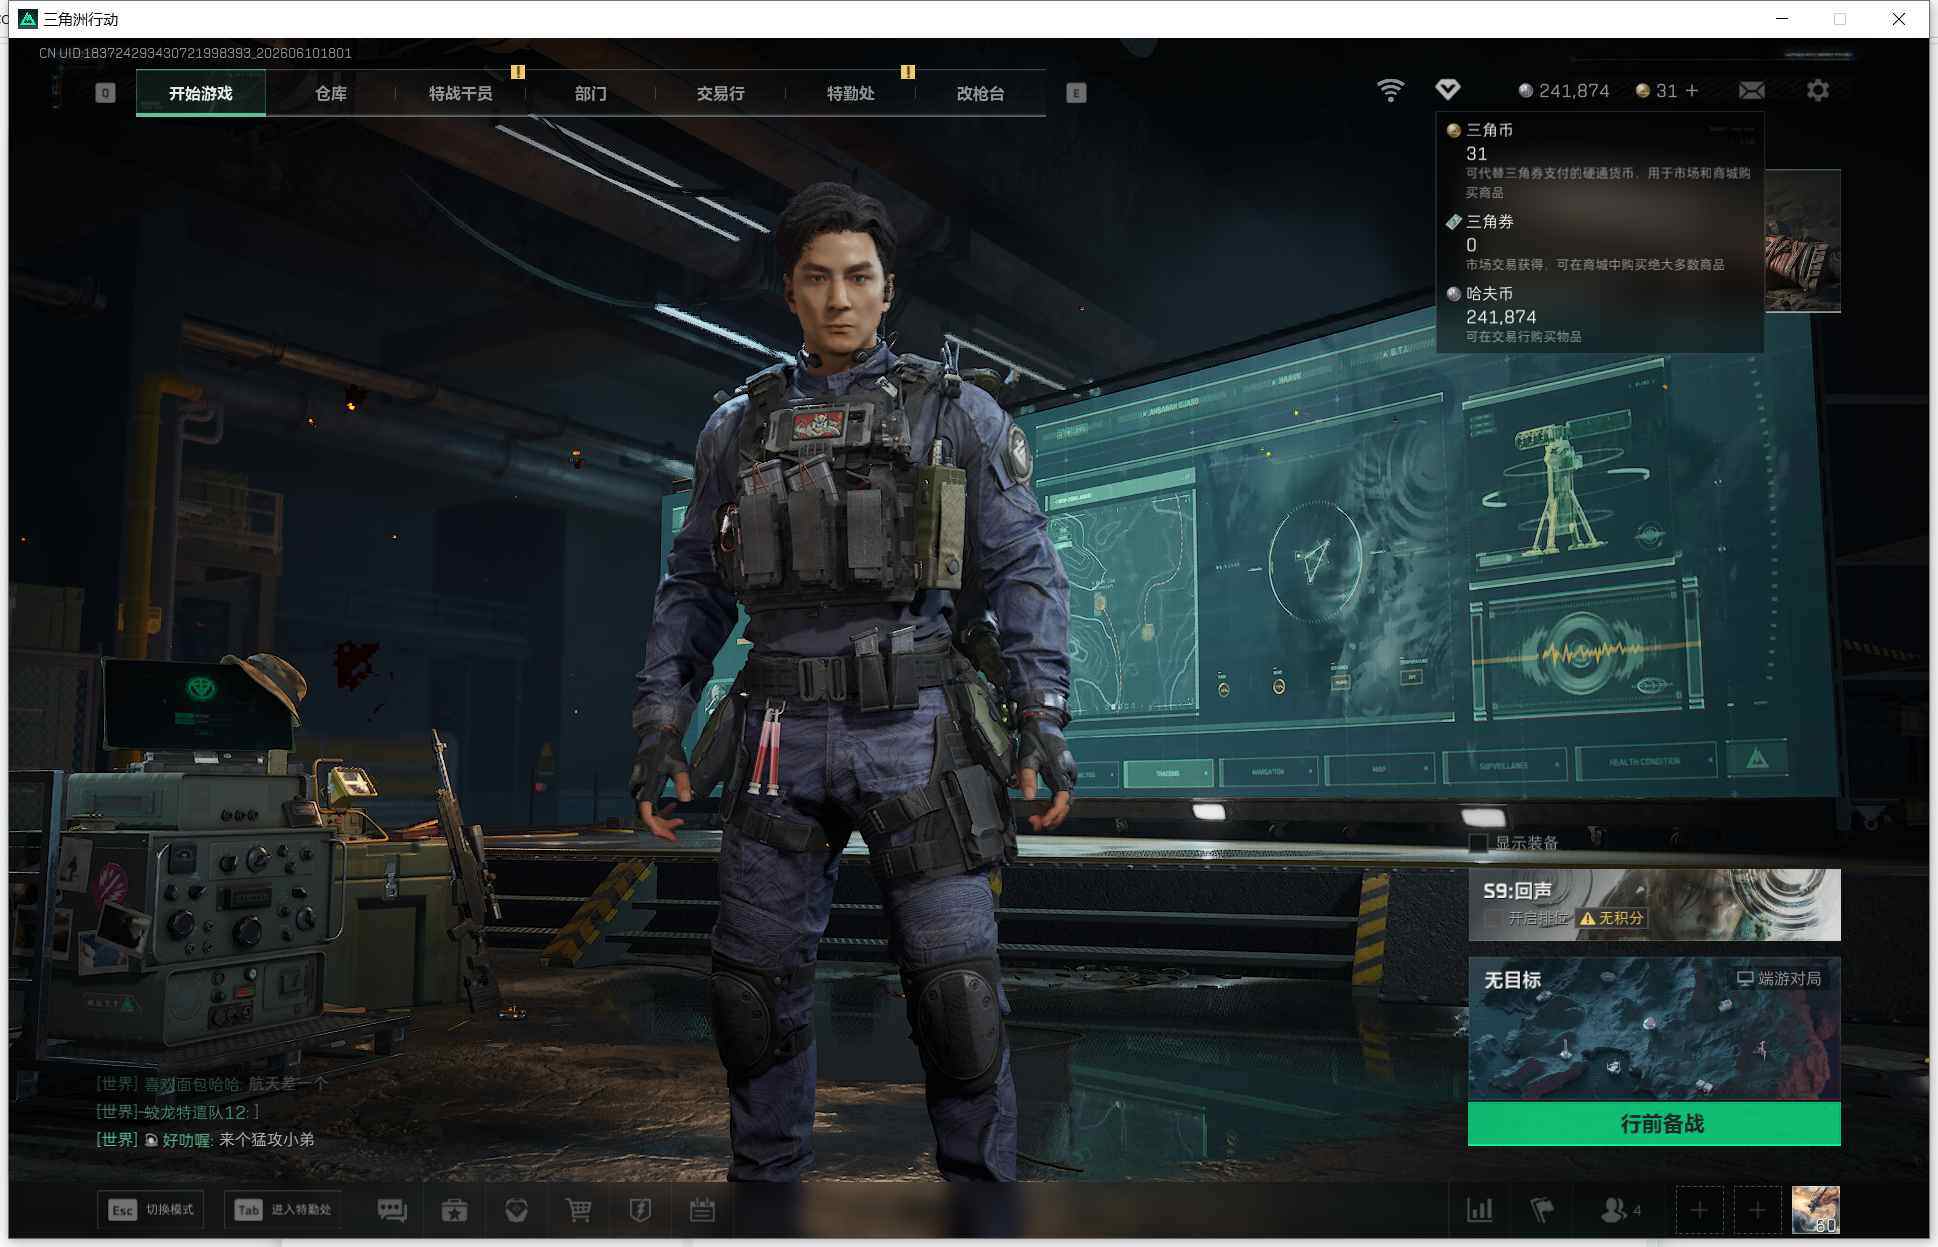Open the player avatar showing level 60

tap(1815, 1210)
